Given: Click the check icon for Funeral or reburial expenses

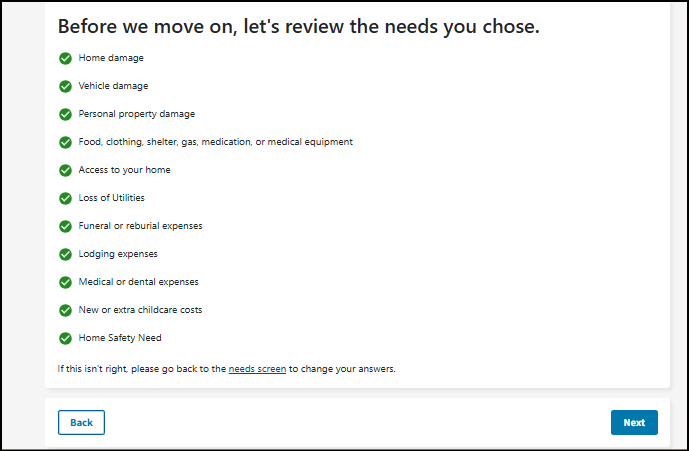Looking at the screenshot, I should click(x=65, y=226).
